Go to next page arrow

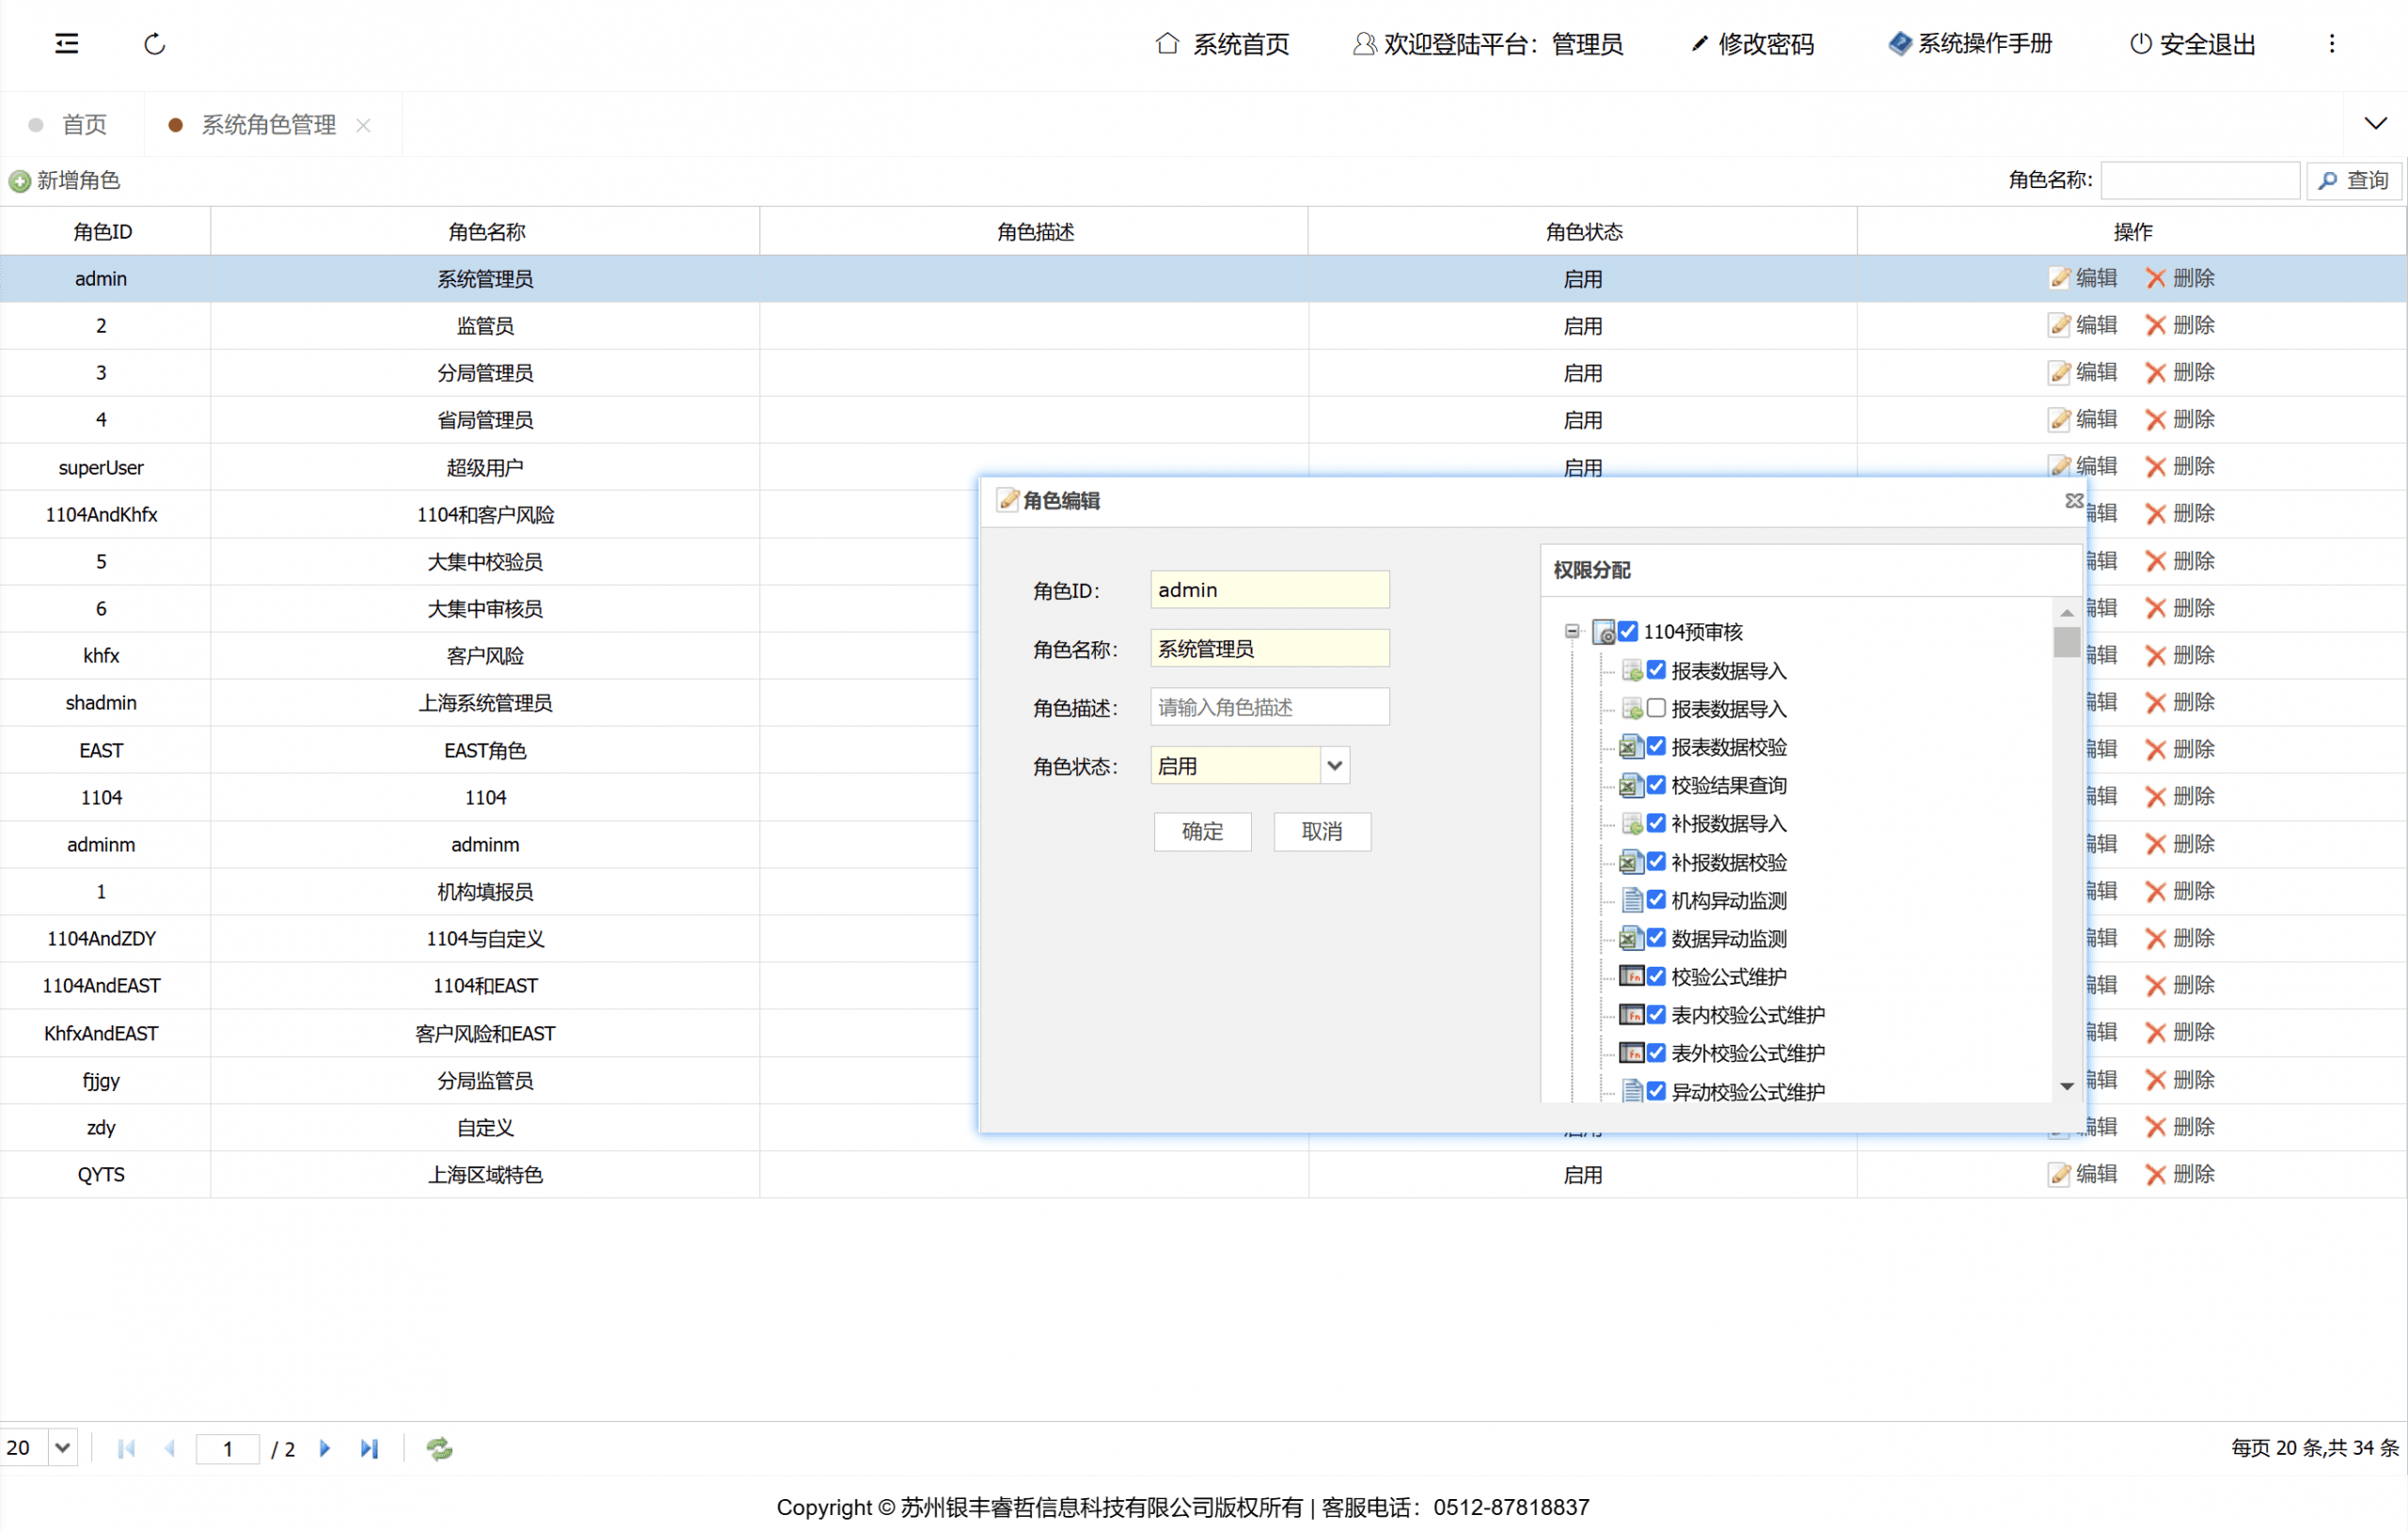324,1448
